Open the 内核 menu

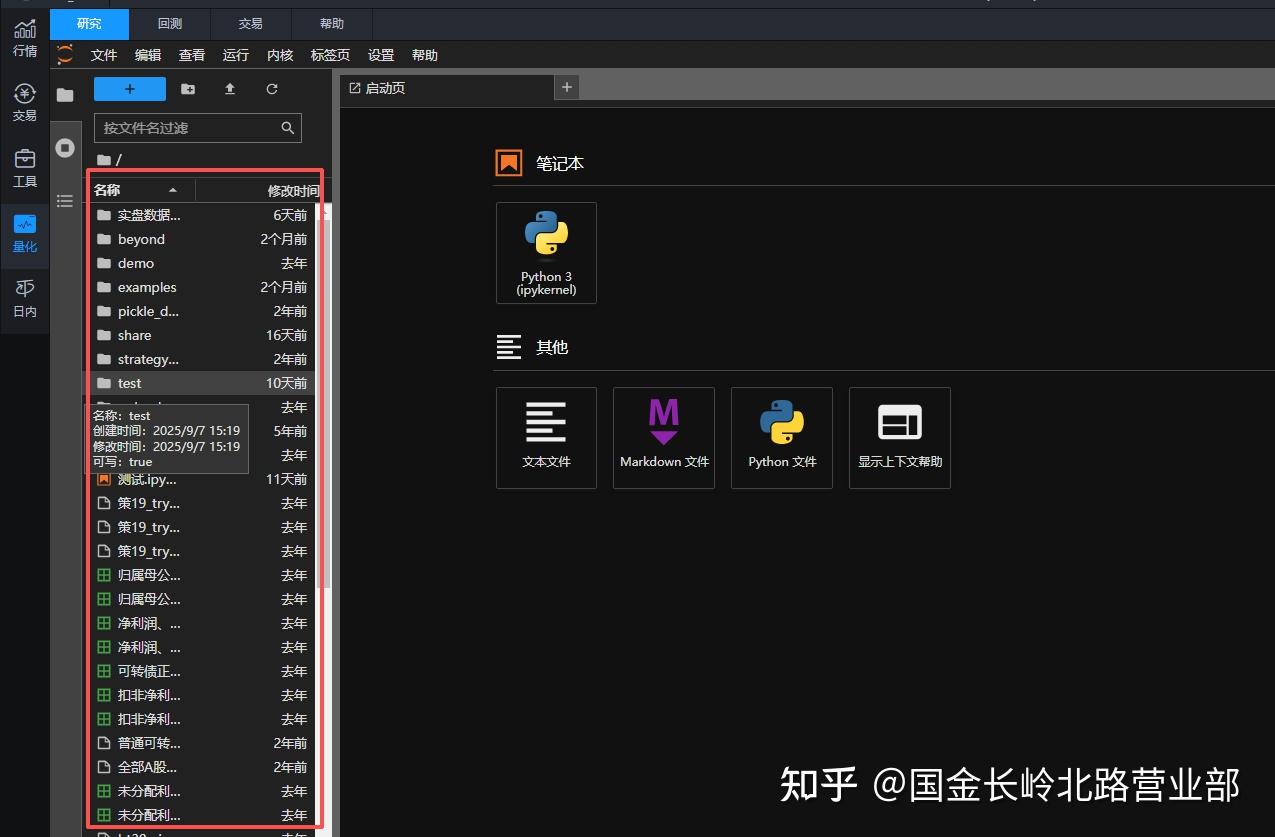click(280, 55)
